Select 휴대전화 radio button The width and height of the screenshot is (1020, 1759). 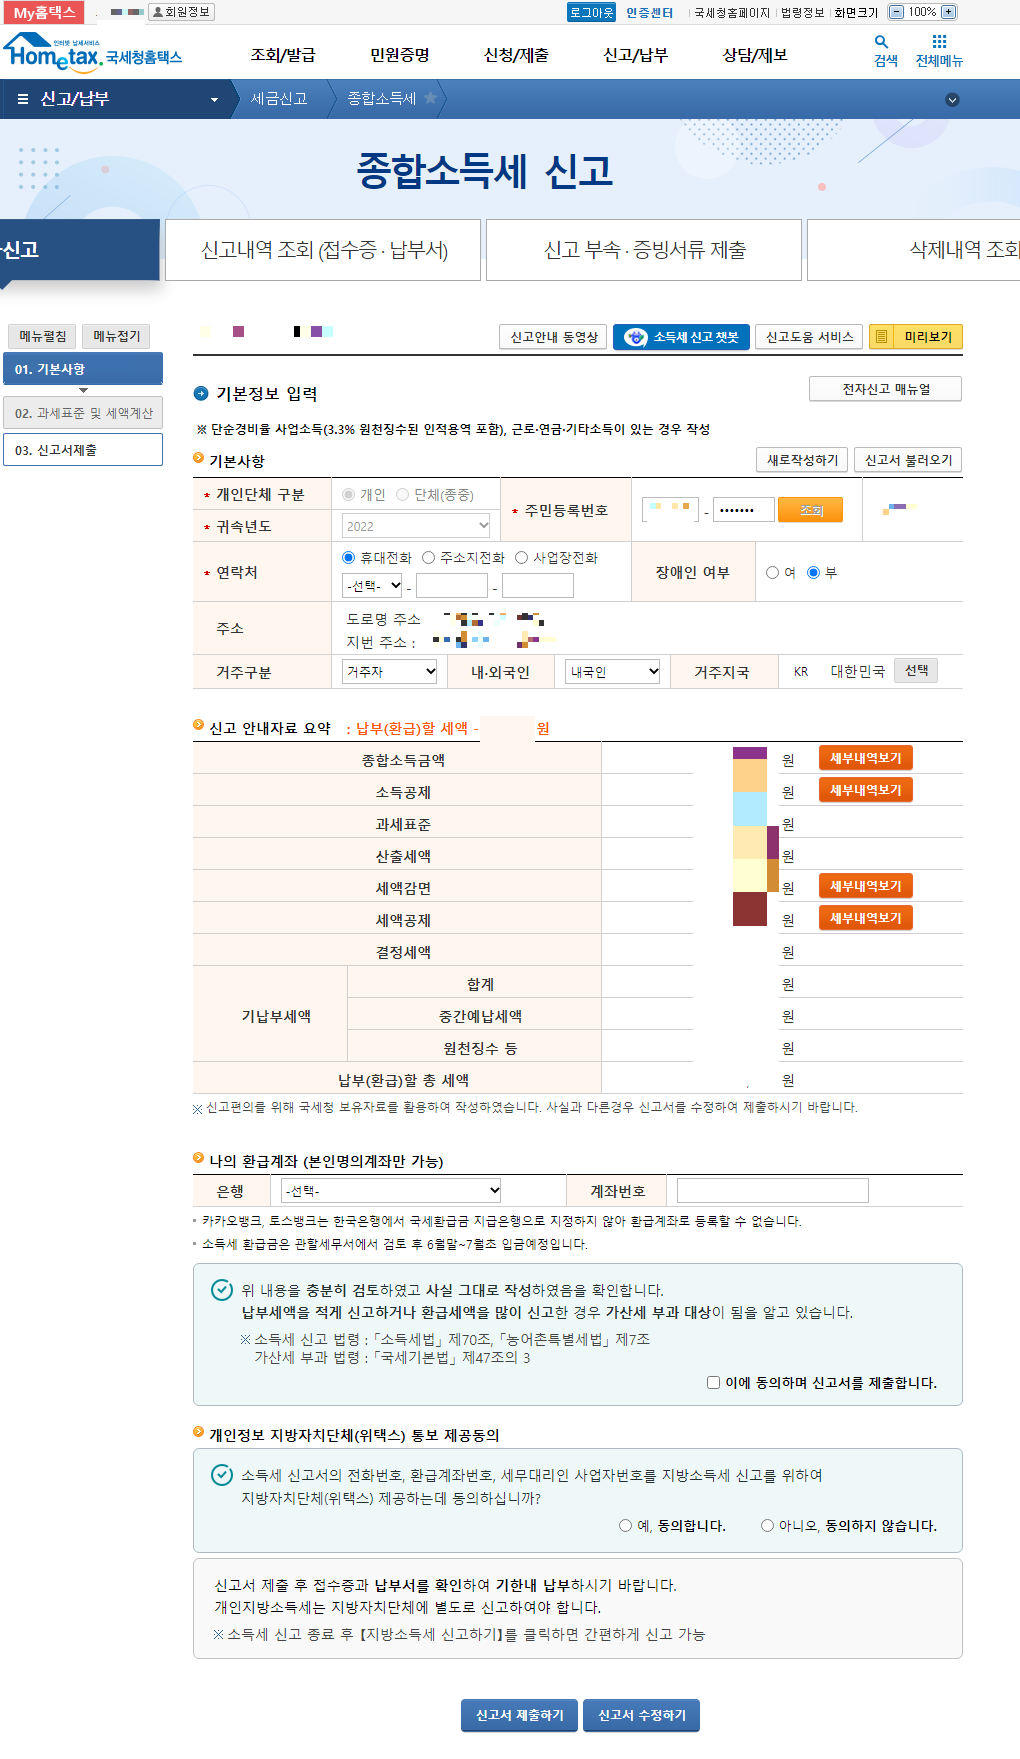click(348, 558)
